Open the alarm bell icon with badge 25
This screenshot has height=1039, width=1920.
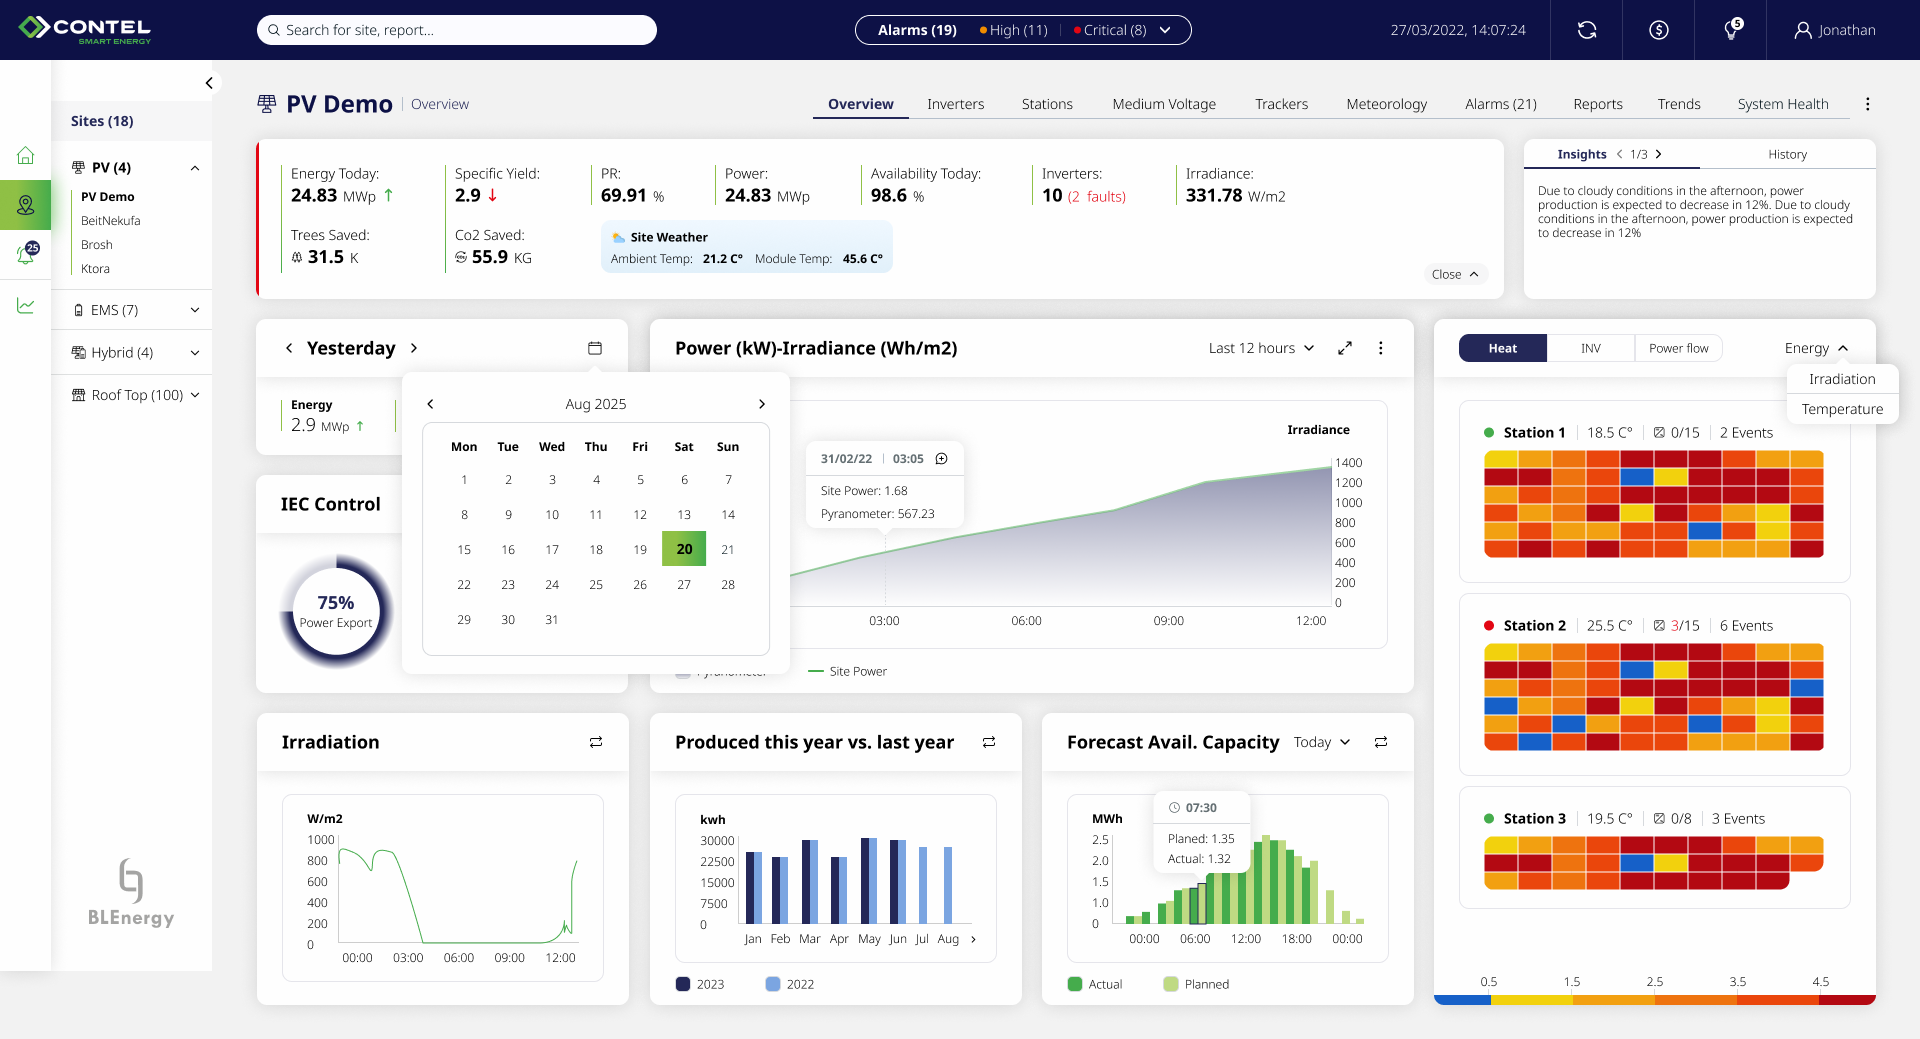[x=26, y=254]
